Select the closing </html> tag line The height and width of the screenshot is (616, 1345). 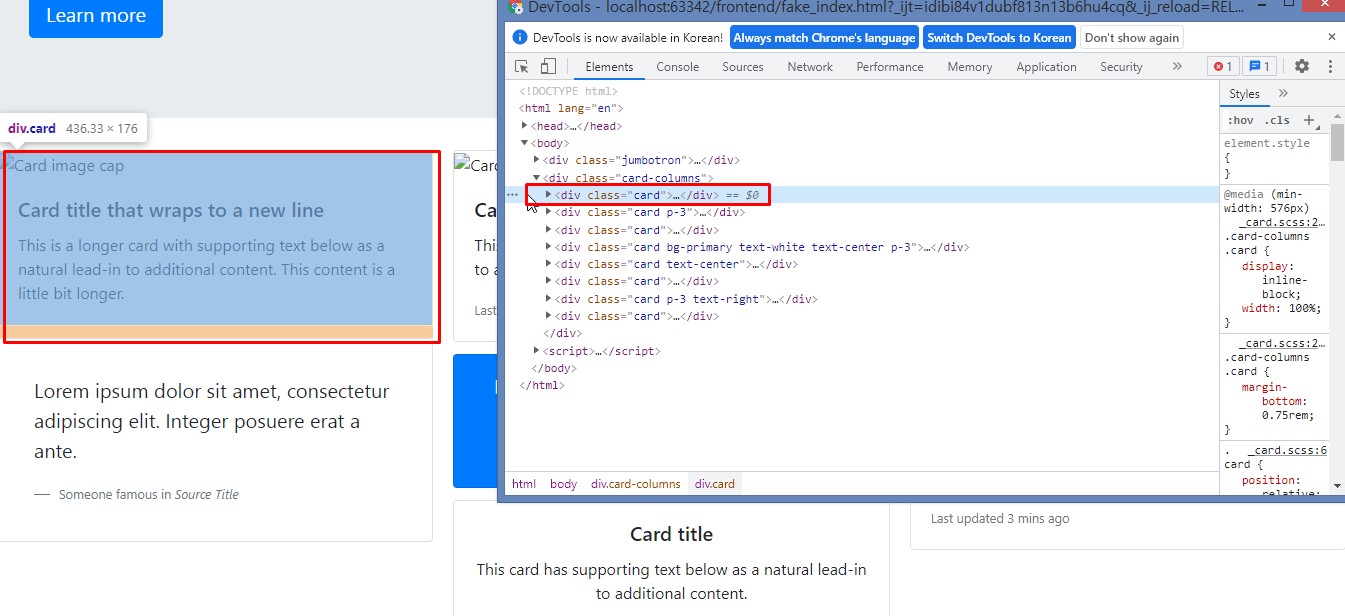click(x=542, y=385)
